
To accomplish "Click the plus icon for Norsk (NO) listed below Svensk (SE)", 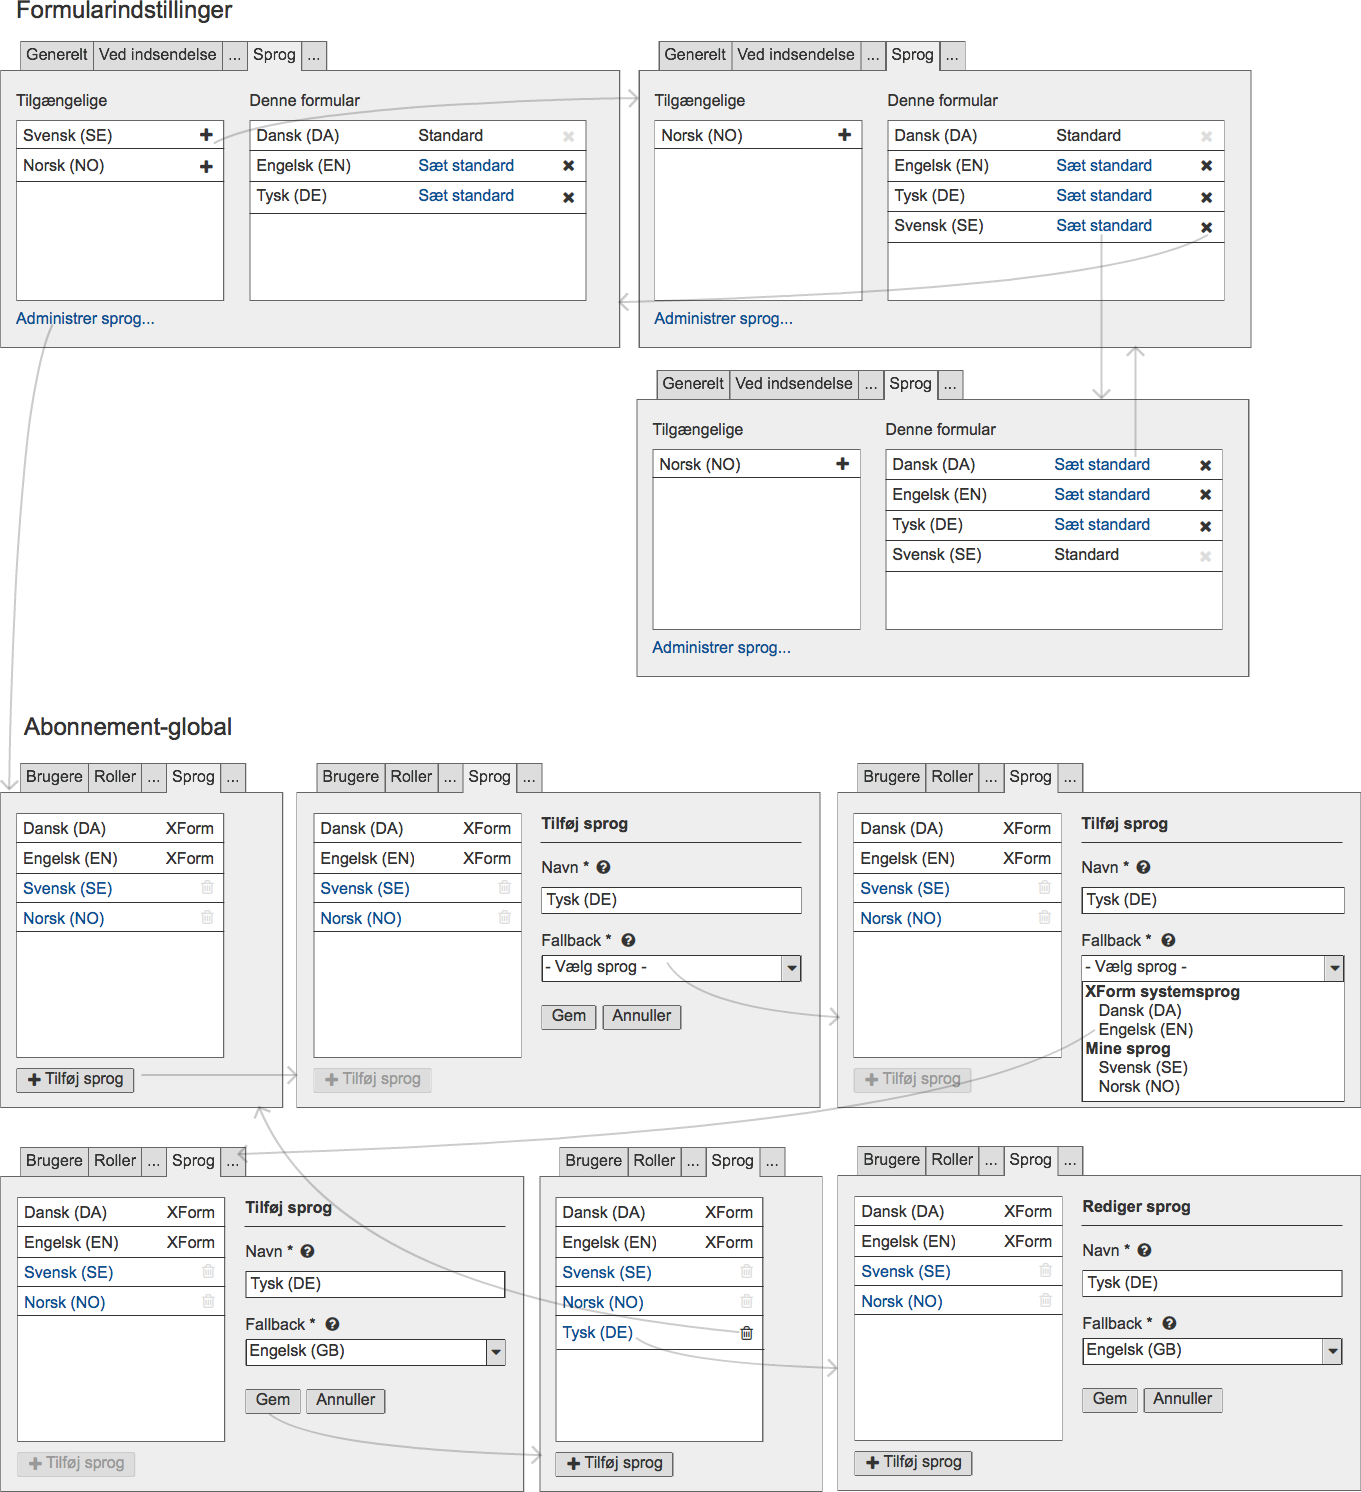I will (206, 166).
